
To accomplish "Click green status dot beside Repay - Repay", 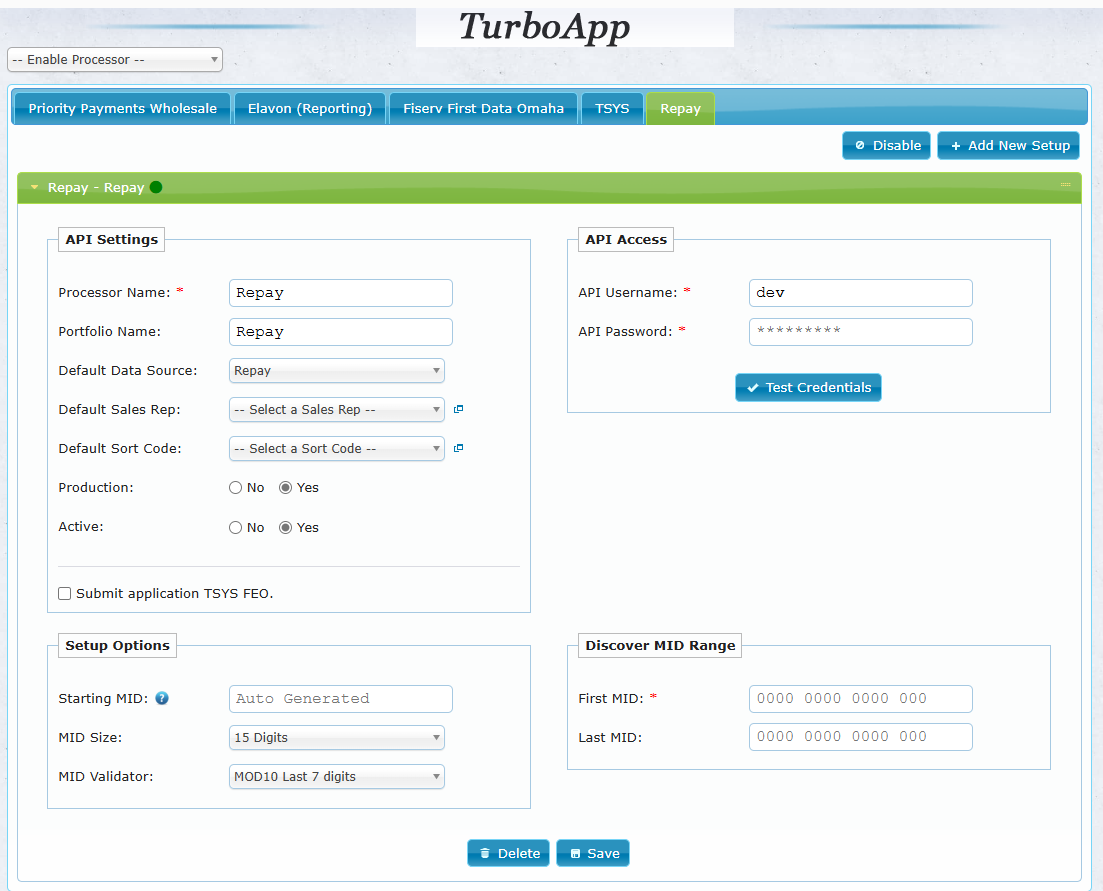I will point(156,187).
